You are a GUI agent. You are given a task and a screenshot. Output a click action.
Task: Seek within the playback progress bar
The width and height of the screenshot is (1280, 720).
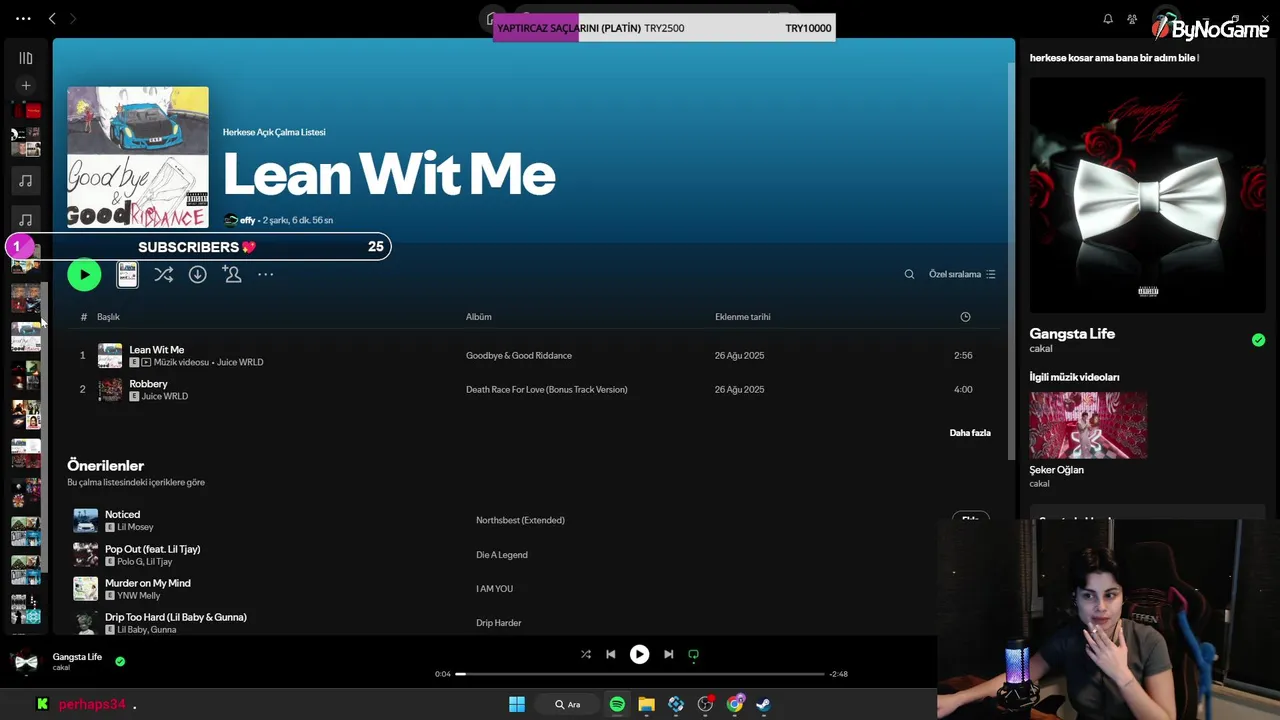[x=640, y=674]
